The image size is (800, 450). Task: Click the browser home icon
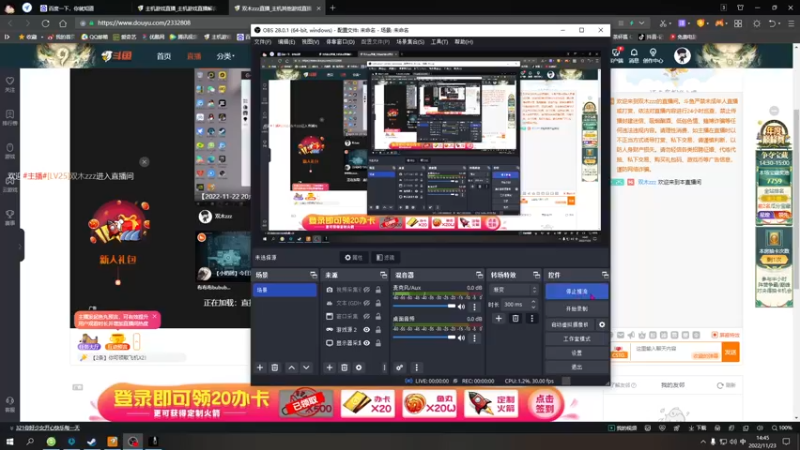tap(63, 23)
